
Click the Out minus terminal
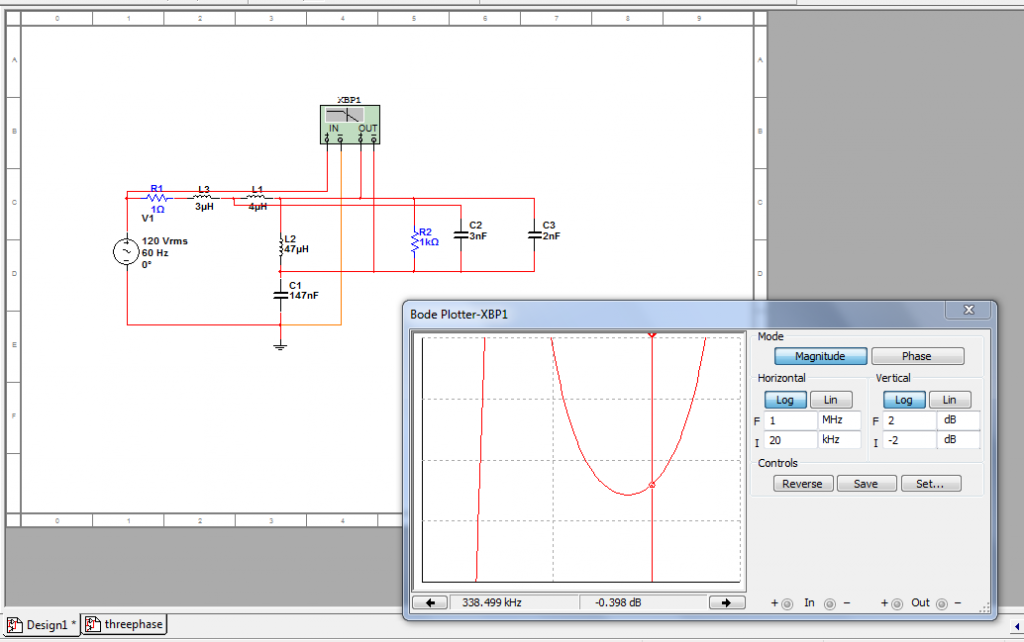click(x=941, y=603)
